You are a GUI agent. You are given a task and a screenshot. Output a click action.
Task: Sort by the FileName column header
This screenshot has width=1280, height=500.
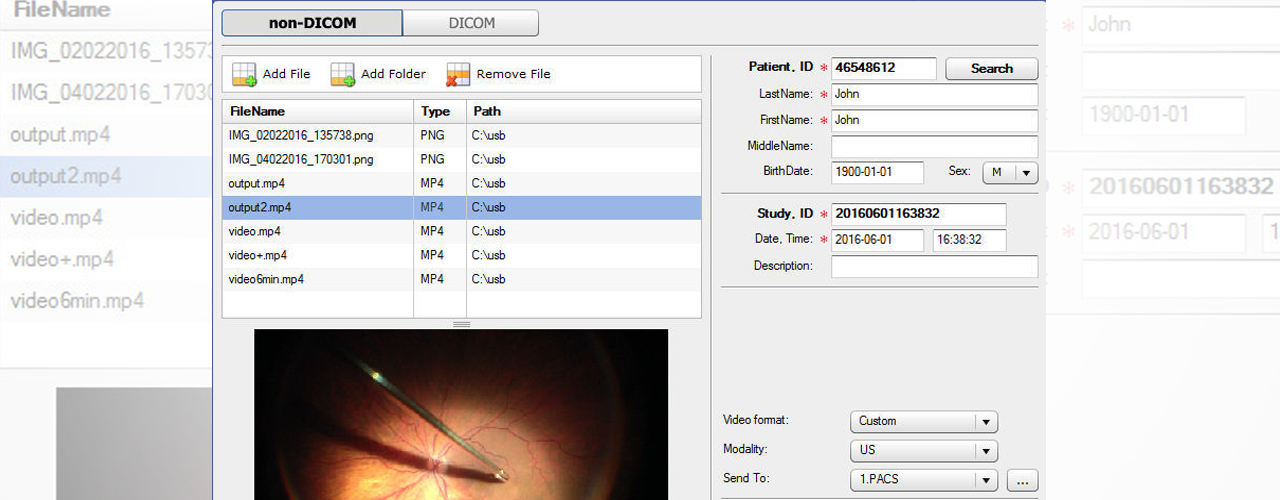click(x=317, y=111)
